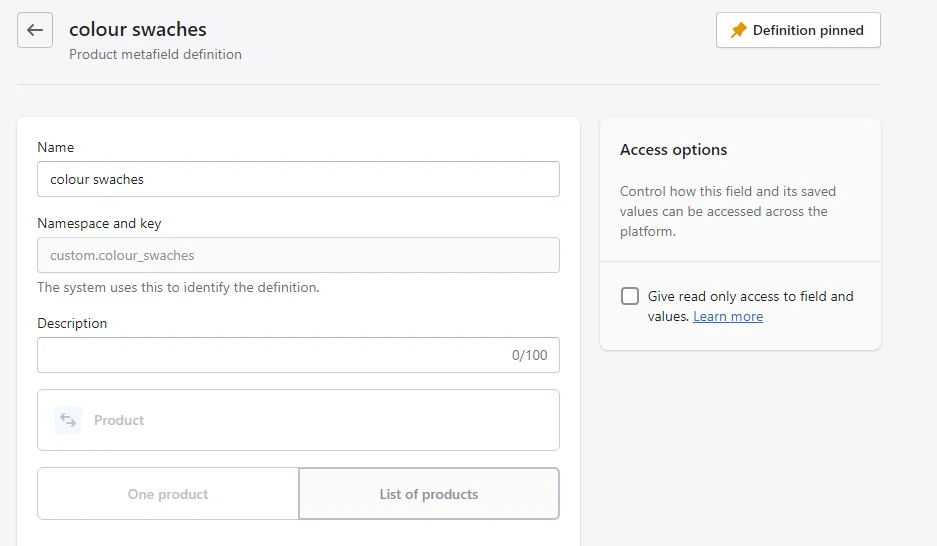This screenshot has height=546, width=937.
Task: Edit the Name input field
Action: tap(298, 179)
